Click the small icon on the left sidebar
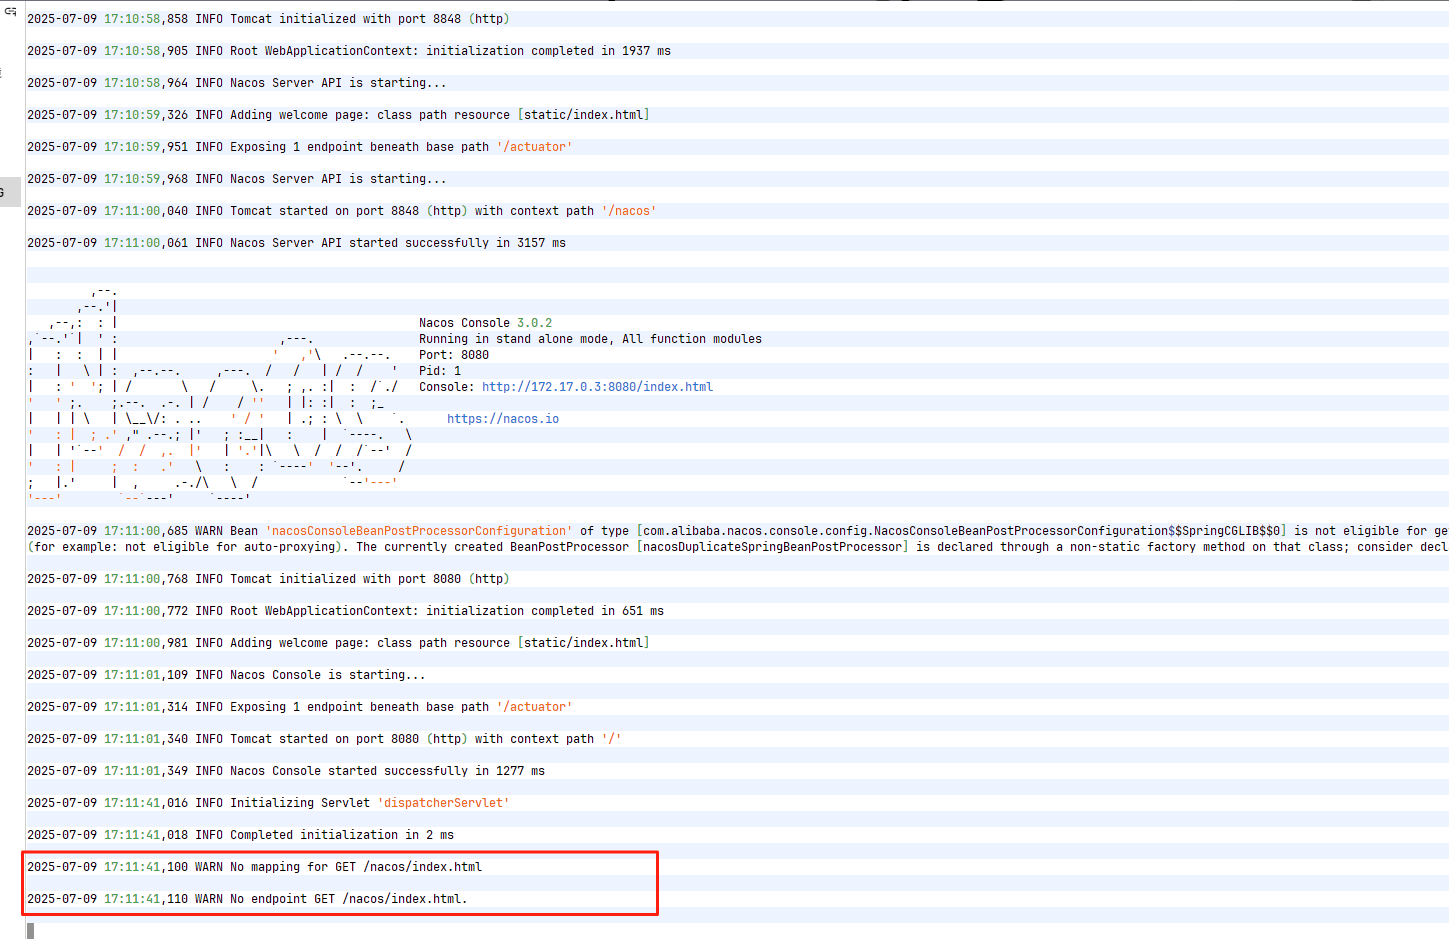 point(3,73)
